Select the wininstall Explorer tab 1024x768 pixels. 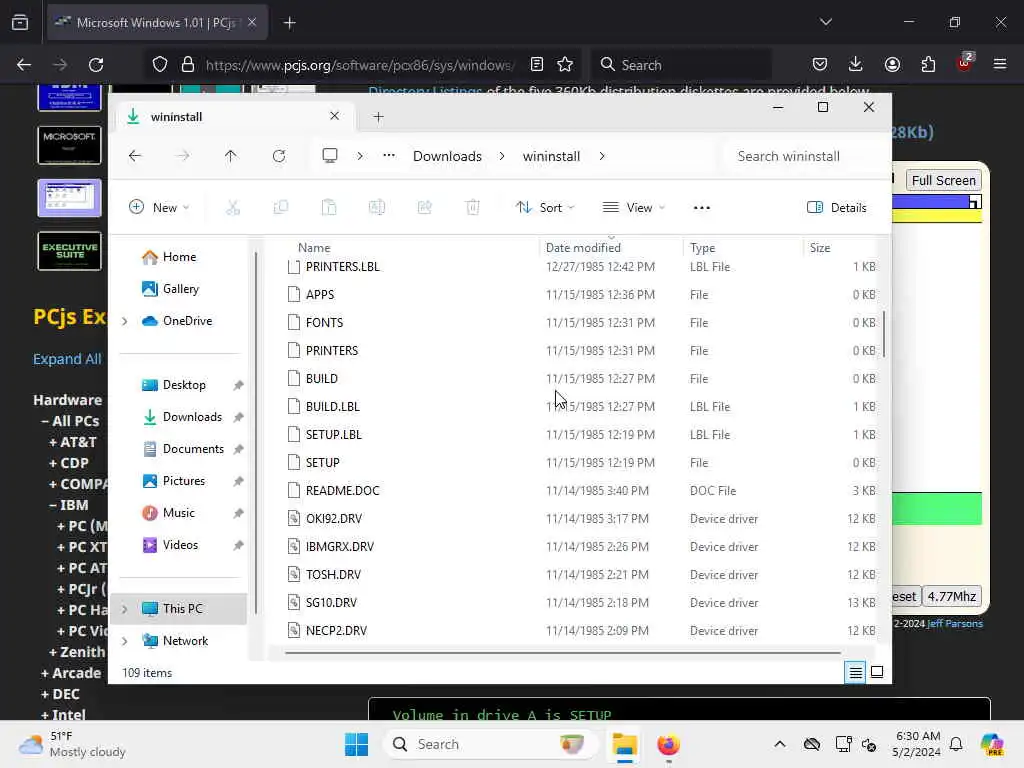coord(235,116)
